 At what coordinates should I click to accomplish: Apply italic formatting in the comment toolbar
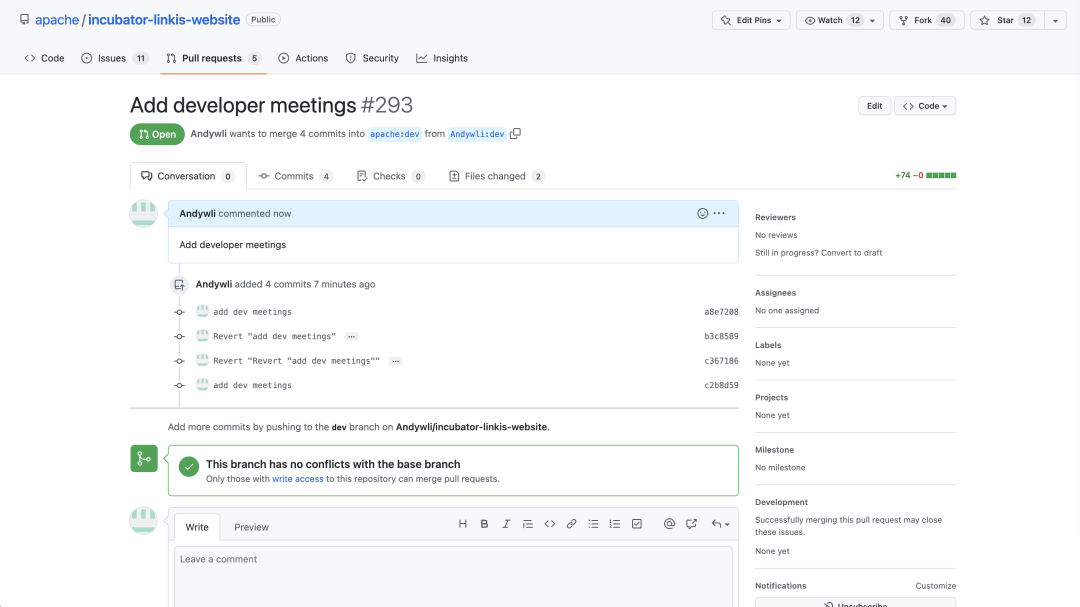[x=506, y=524]
